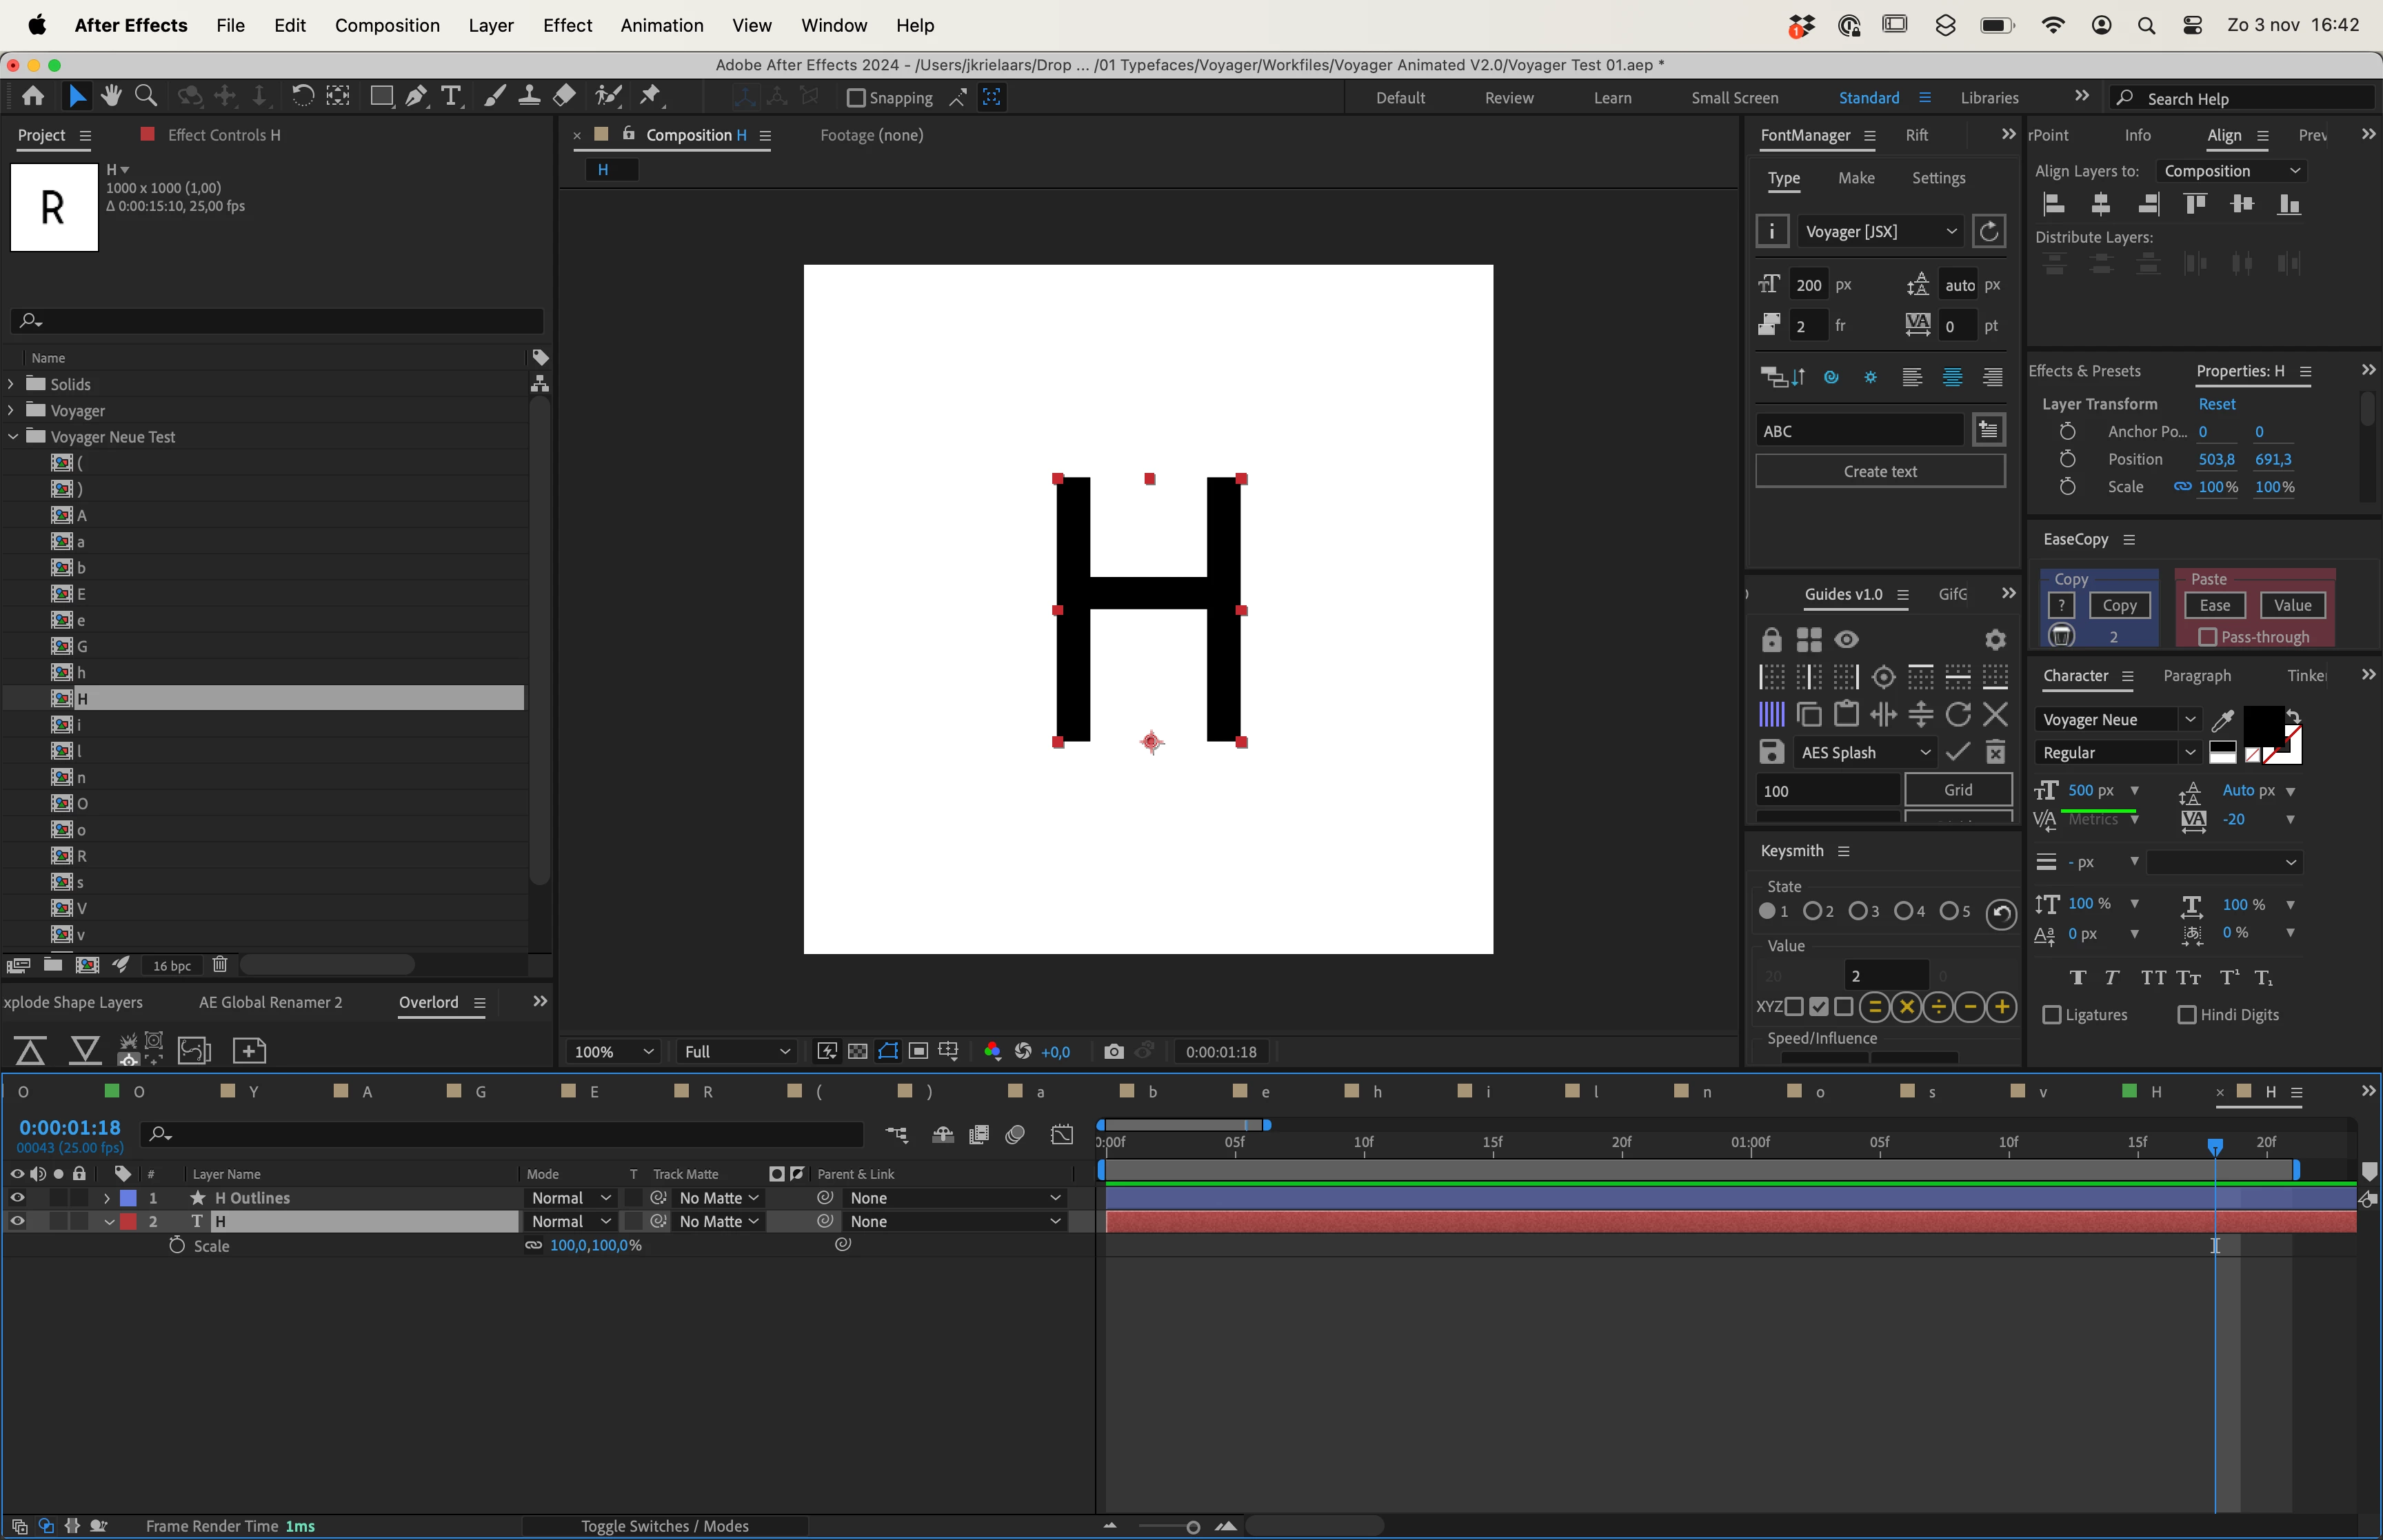Click the snapshot camera icon
This screenshot has width=2383, height=1540.
tap(1113, 1051)
